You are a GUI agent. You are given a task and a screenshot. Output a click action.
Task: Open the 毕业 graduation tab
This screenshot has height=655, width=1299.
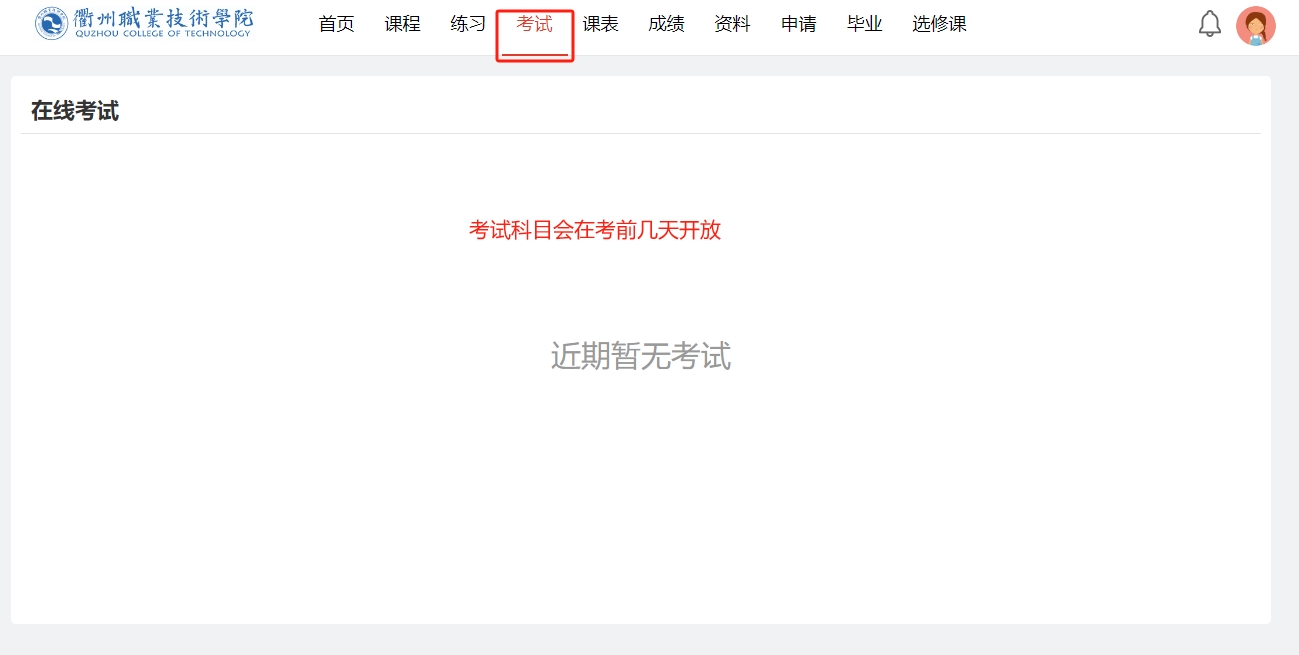click(x=864, y=24)
